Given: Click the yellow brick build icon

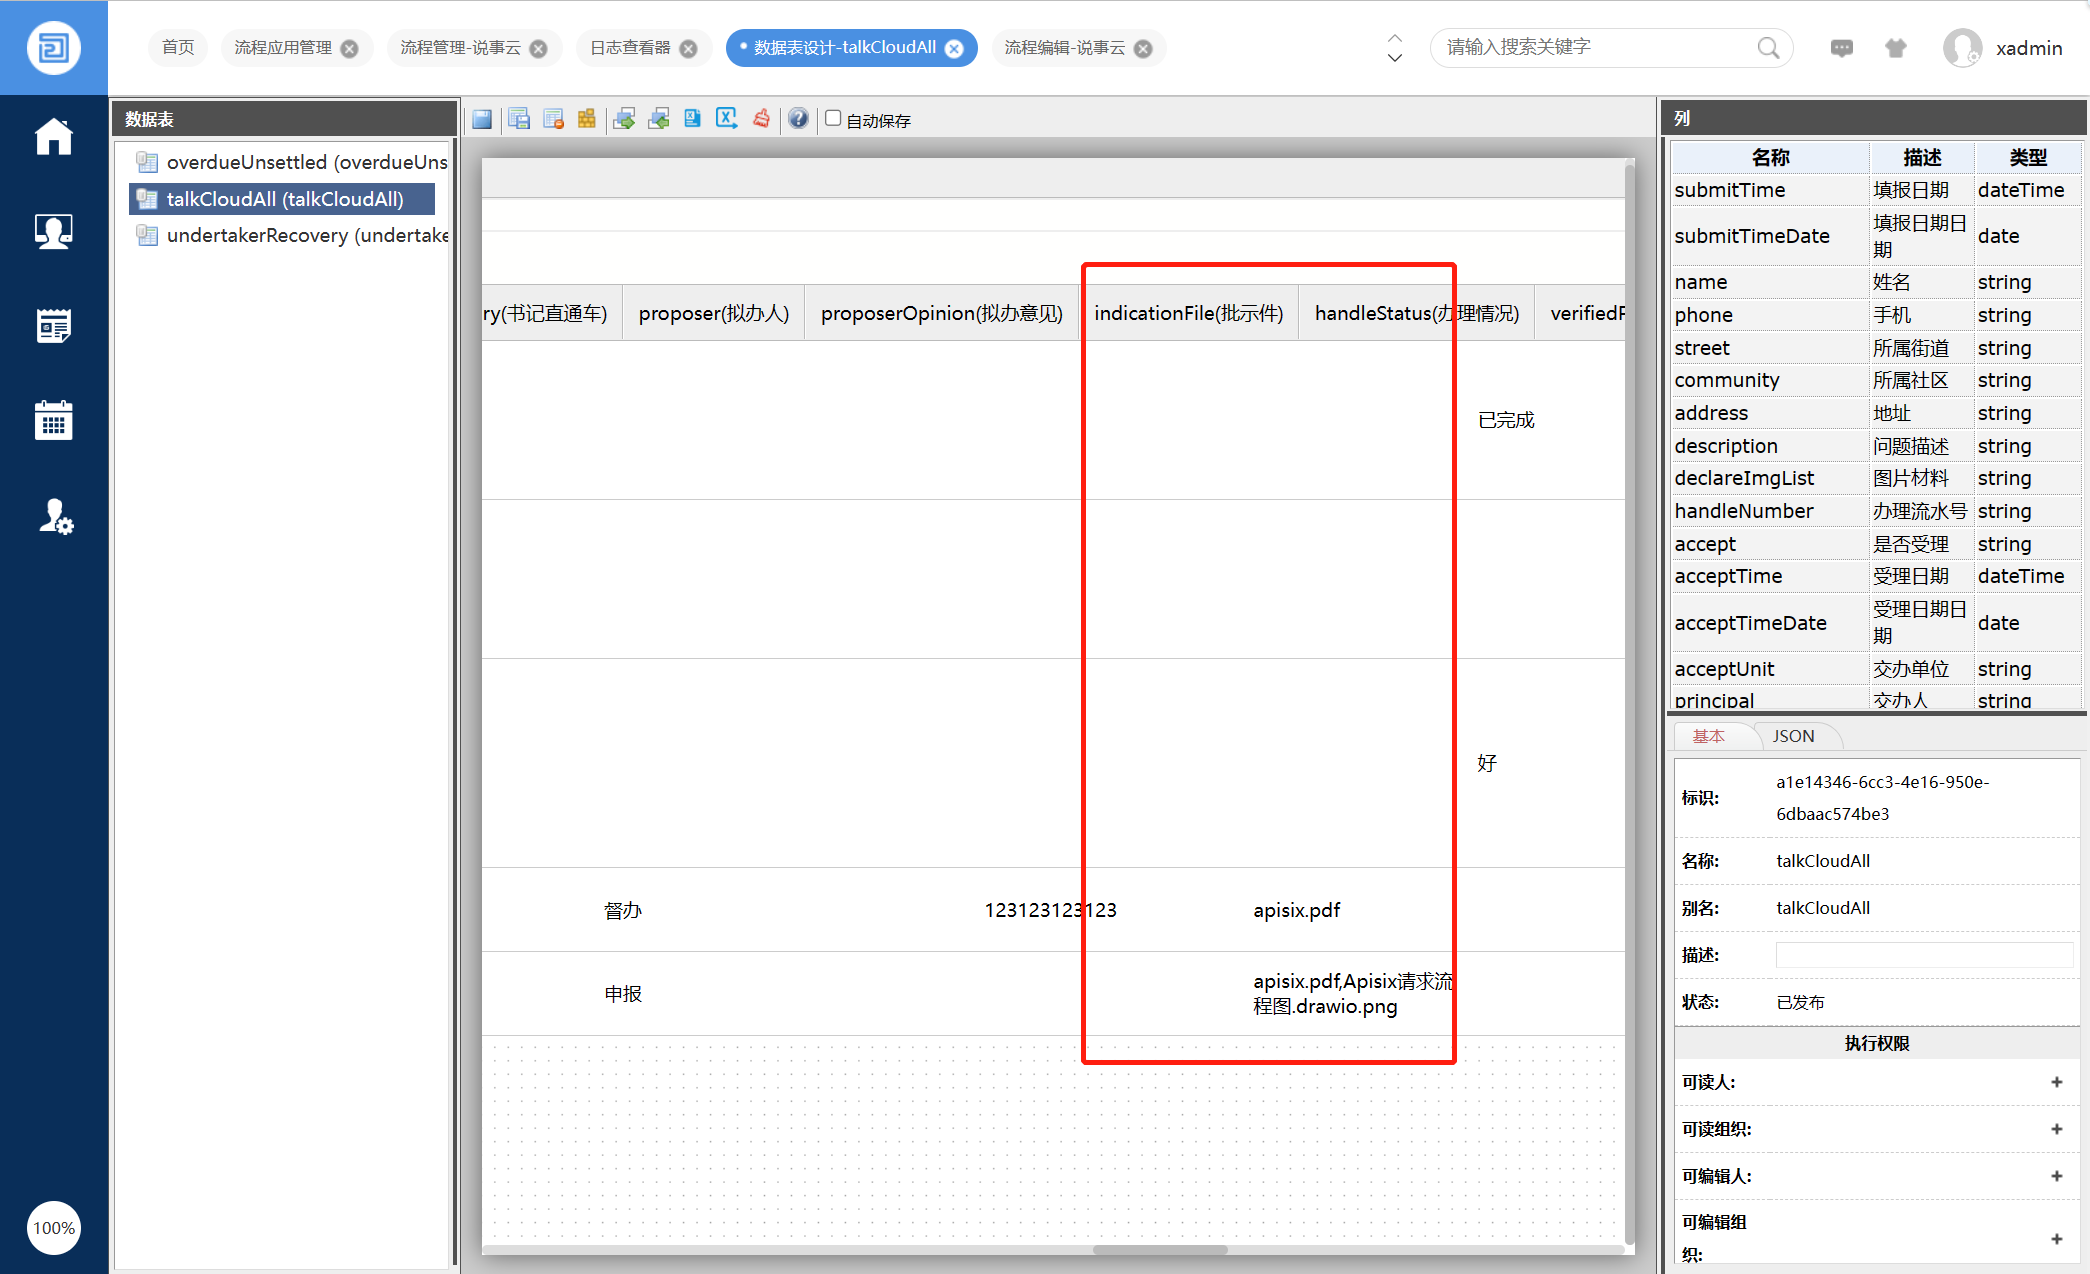Looking at the screenshot, I should (x=587, y=119).
